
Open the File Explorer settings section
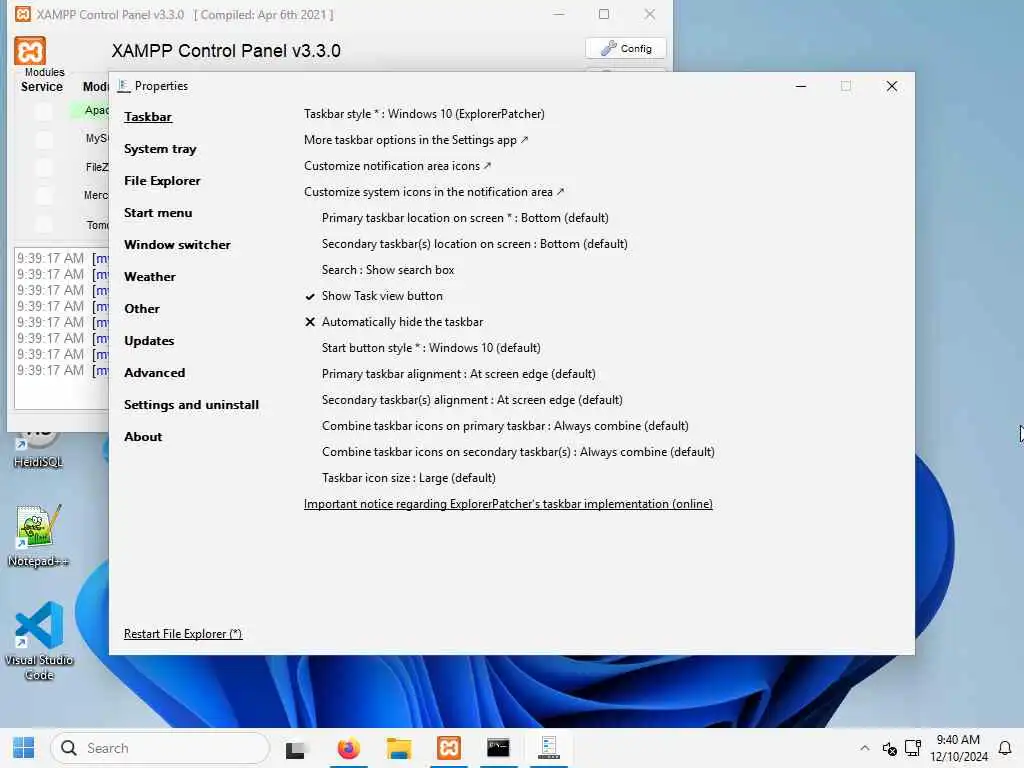(x=162, y=181)
